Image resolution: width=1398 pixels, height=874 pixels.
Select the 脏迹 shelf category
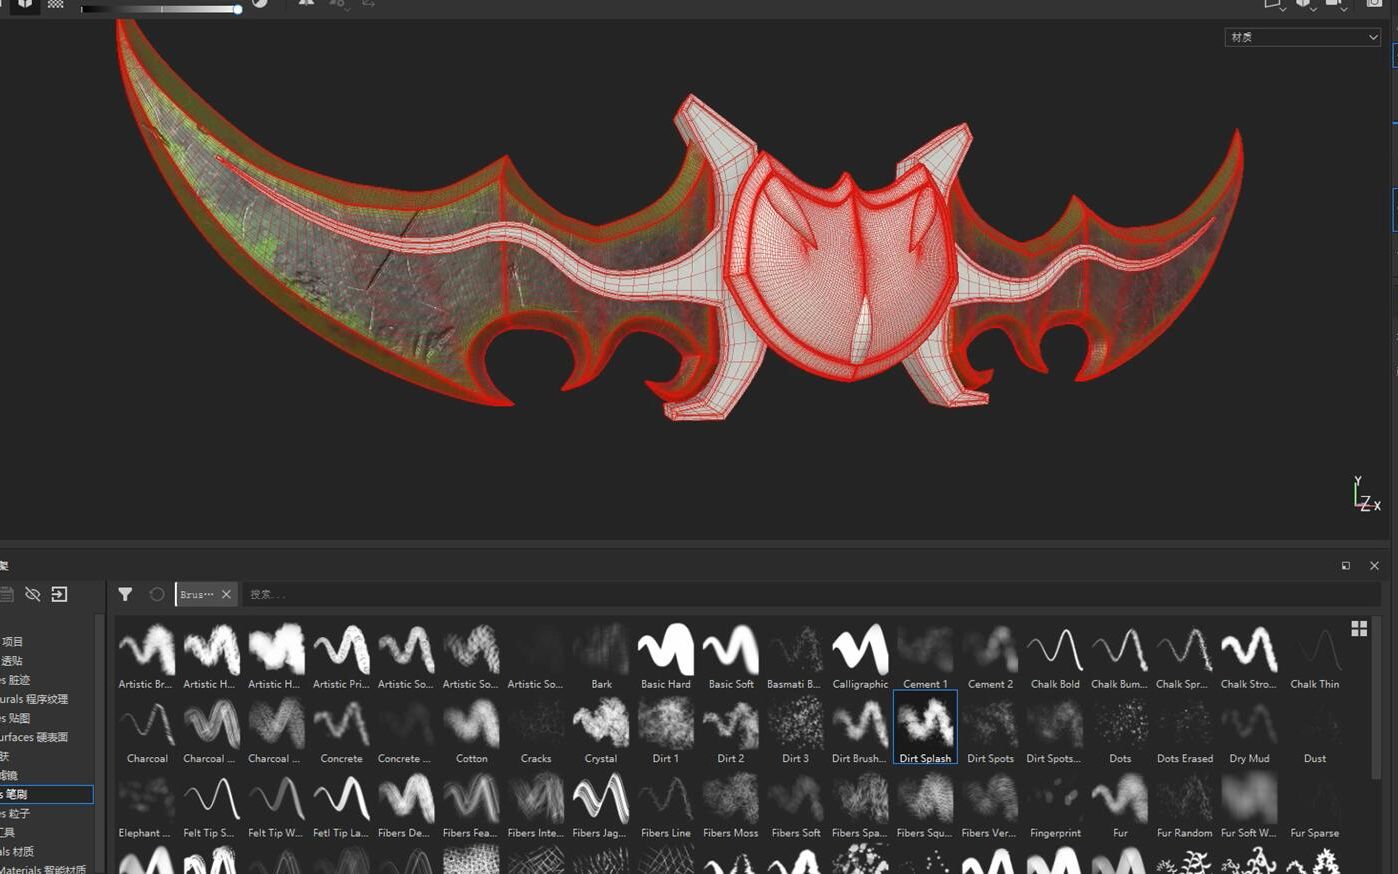pos(16,679)
